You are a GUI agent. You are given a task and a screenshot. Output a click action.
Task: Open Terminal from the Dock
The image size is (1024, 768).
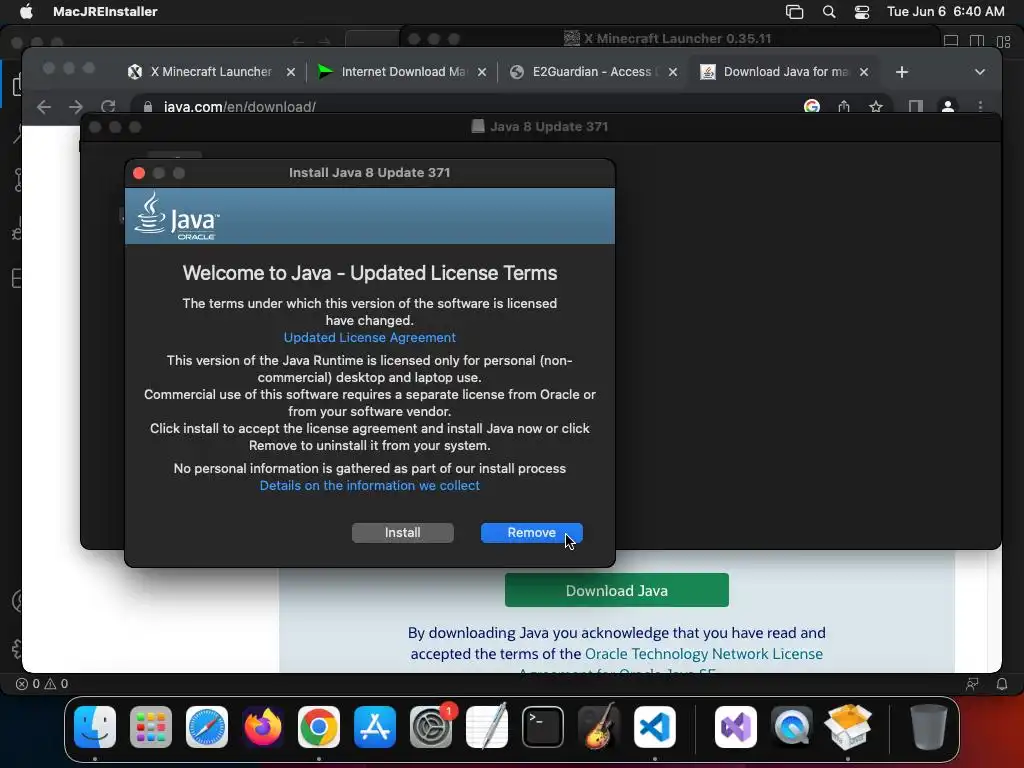pyautogui.click(x=543, y=727)
